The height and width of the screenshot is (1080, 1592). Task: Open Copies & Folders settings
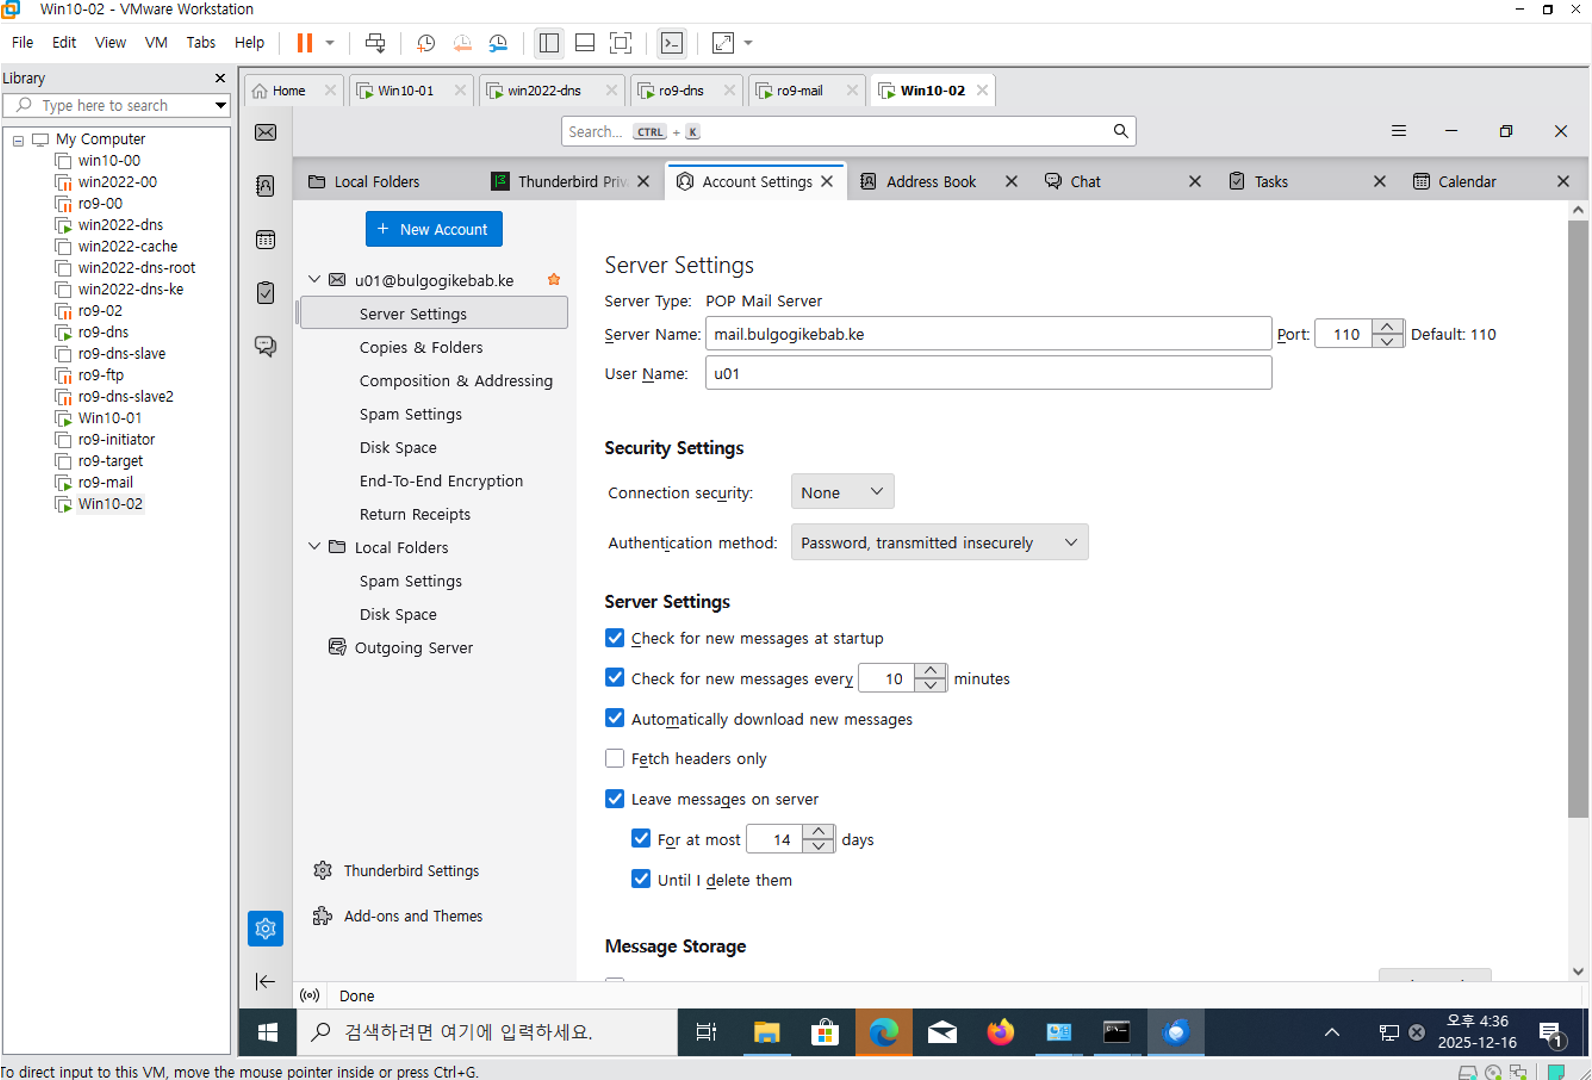(x=421, y=347)
